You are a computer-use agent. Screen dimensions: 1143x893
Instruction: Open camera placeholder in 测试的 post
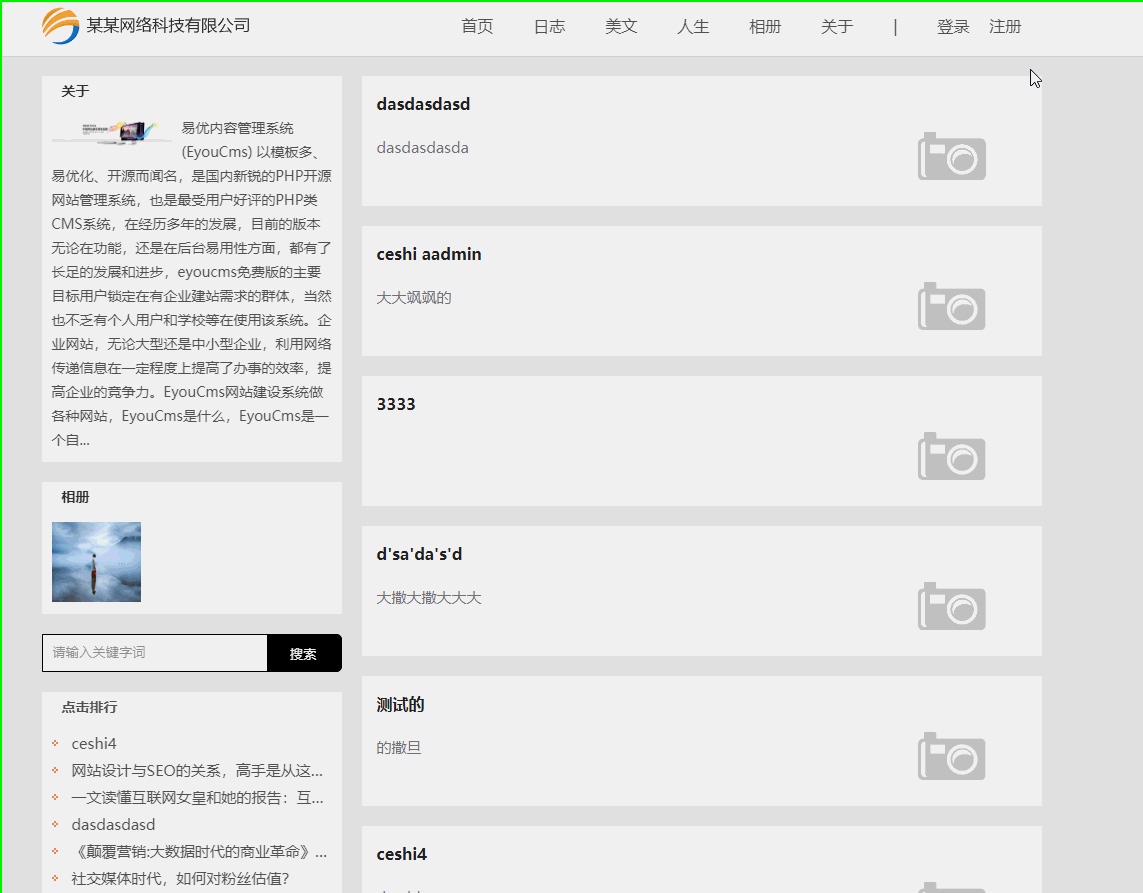pyautogui.click(x=951, y=757)
